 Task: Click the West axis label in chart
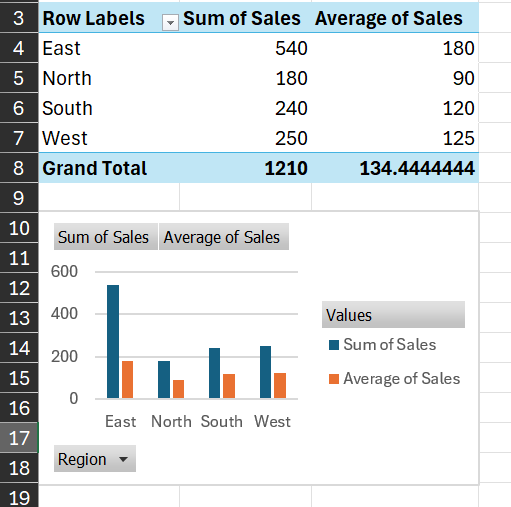(272, 421)
